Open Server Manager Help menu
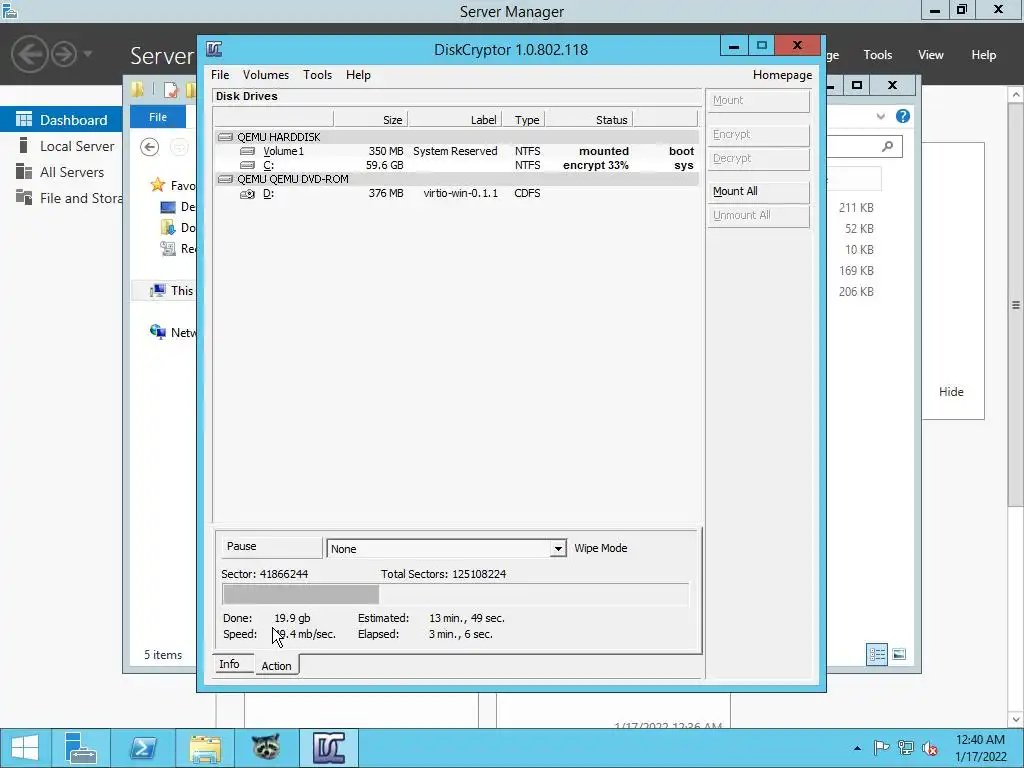The width and height of the screenshot is (1024, 768). point(983,55)
